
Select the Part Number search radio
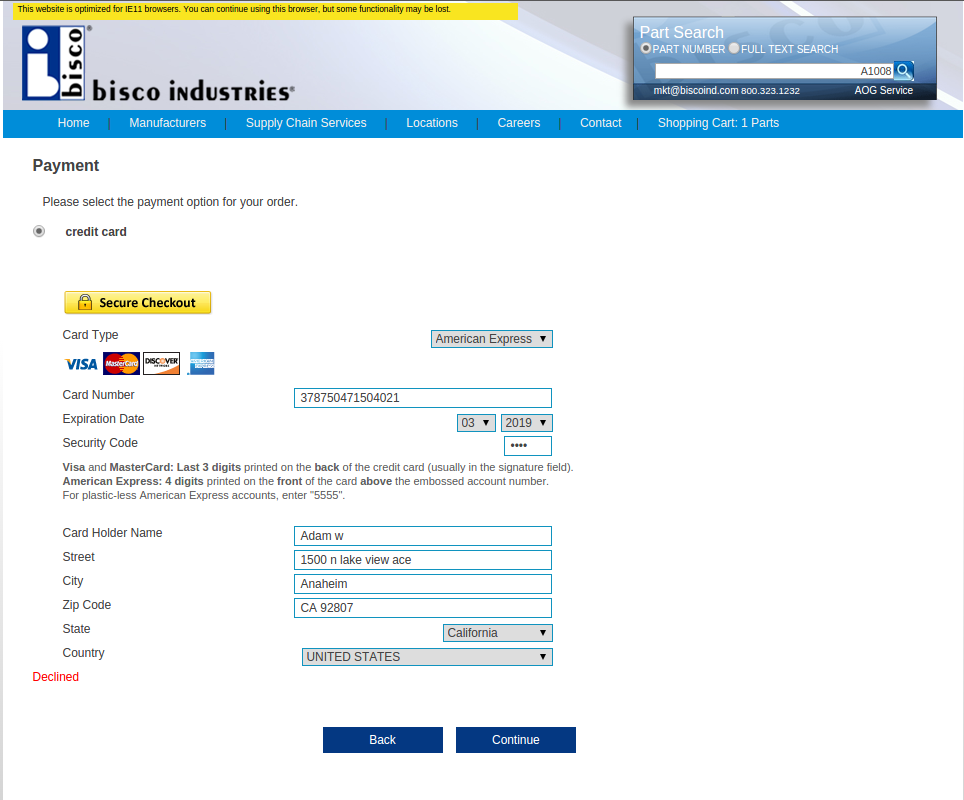pos(646,48)
